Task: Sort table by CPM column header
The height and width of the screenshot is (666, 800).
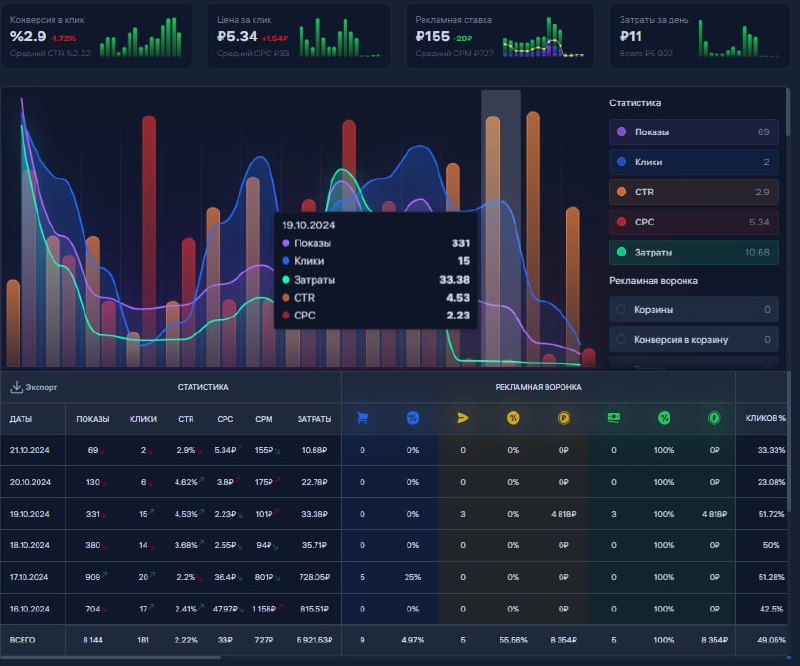Action: (x=264, y=419)
